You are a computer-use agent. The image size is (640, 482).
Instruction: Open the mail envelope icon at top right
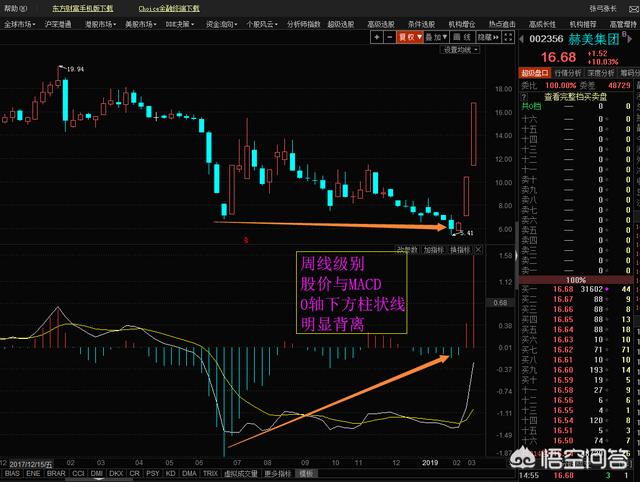pyautogui.click(x=633, y=9)
